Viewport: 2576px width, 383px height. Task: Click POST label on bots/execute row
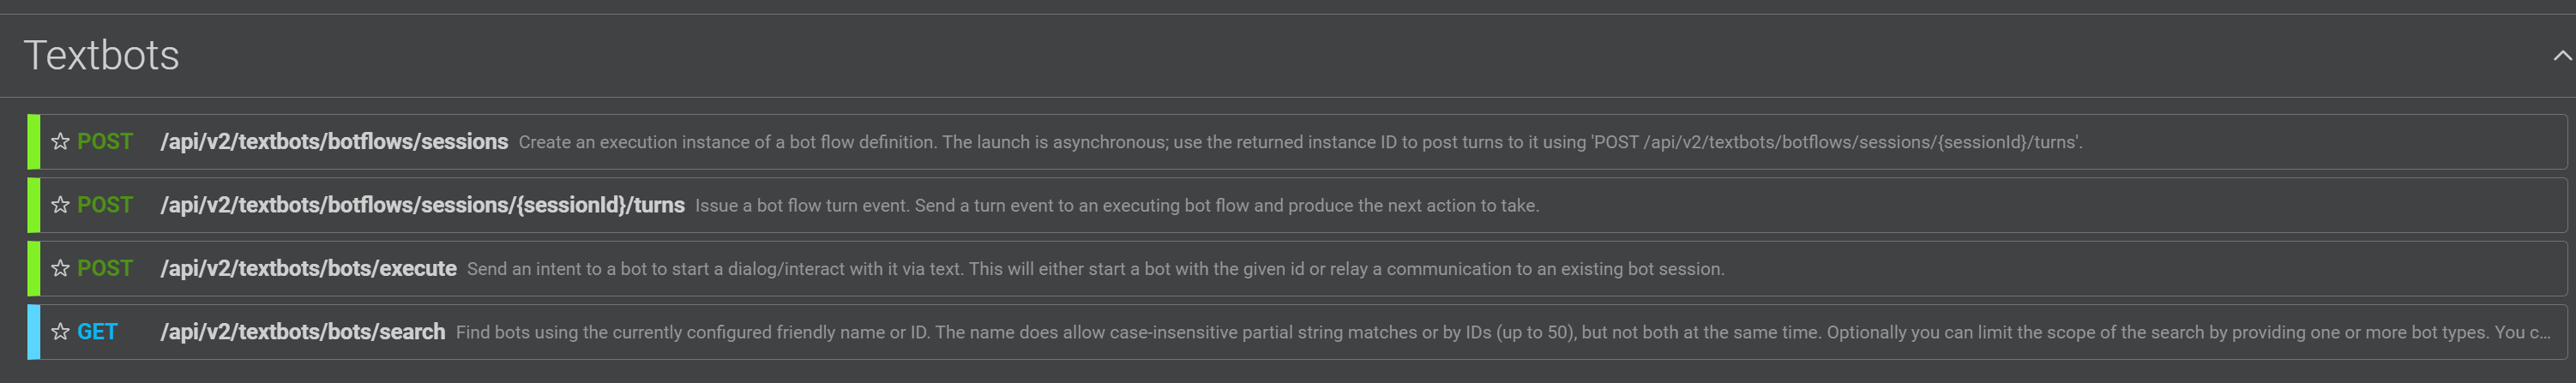pyautogui.click(x=105, y=268)
